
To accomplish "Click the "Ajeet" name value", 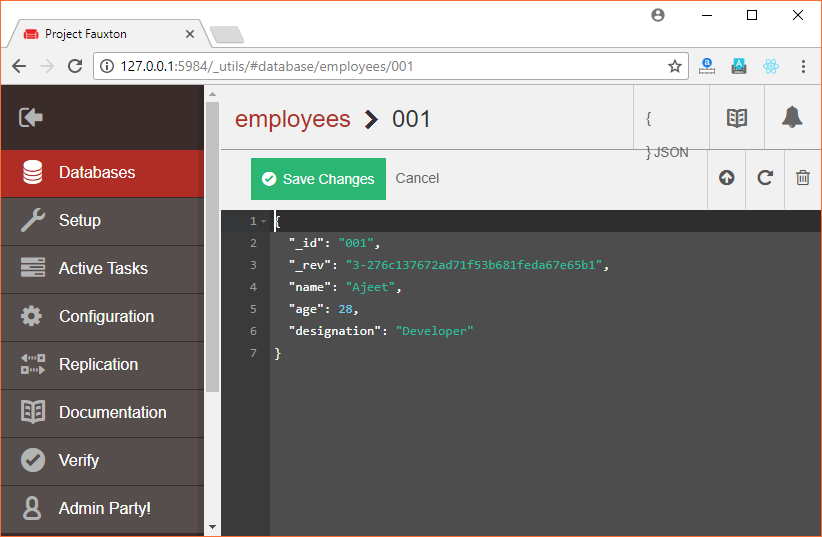I will tap(370, 287).
